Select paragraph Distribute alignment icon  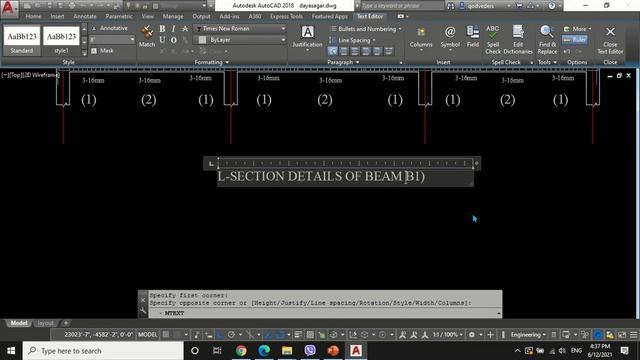click(388, 51)
